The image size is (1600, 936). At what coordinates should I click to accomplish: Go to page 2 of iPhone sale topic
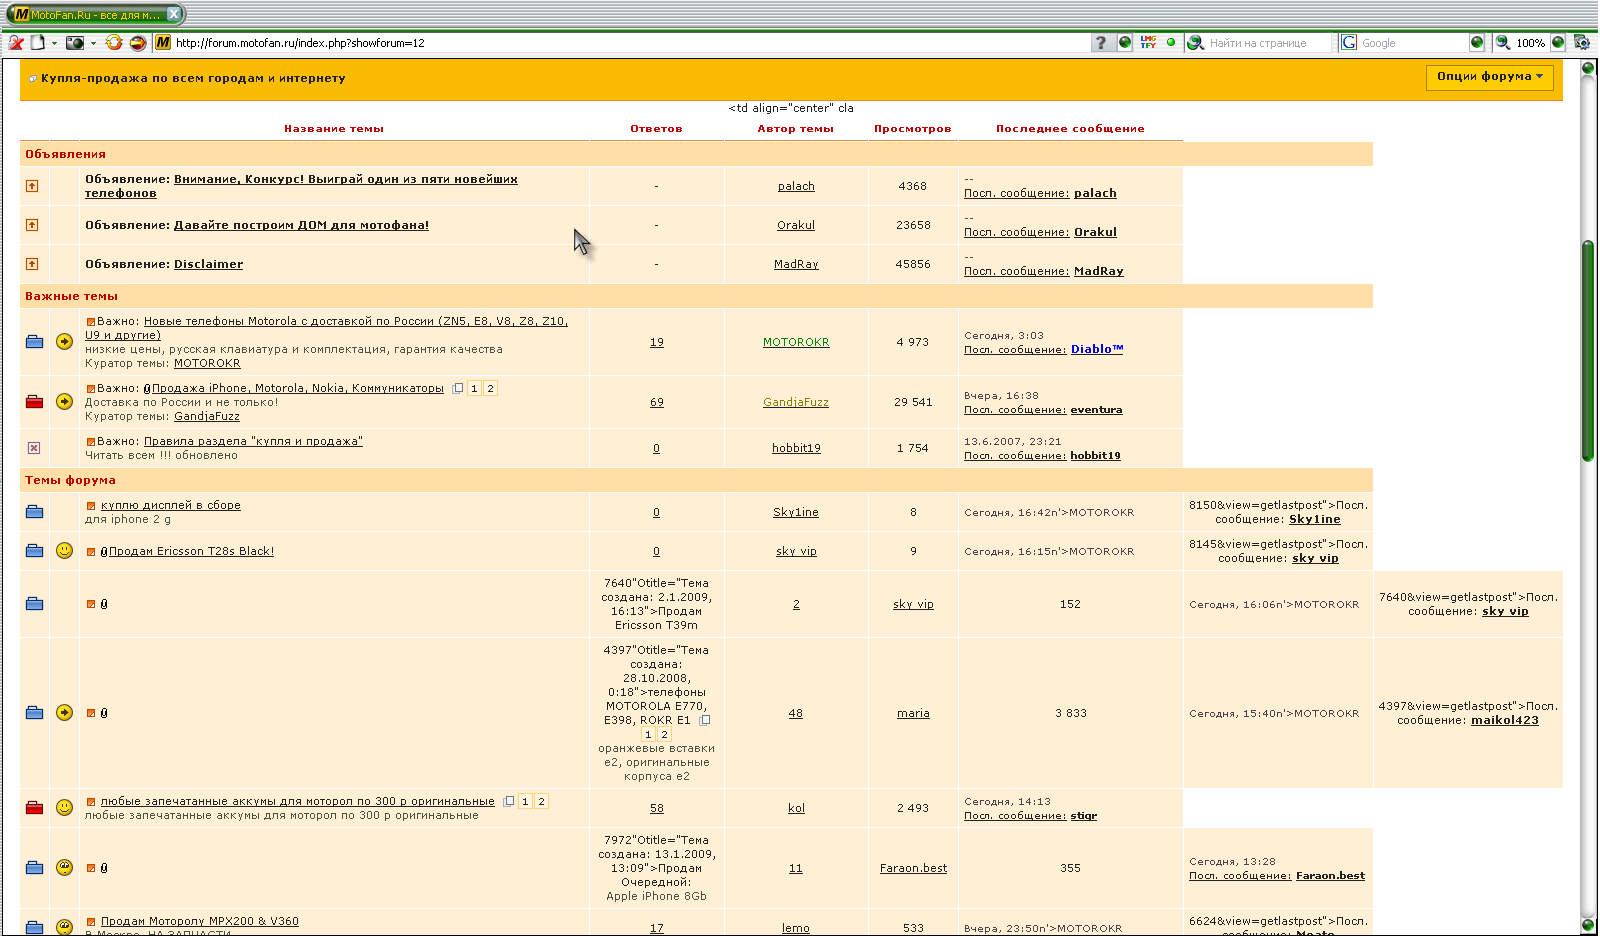490,388
